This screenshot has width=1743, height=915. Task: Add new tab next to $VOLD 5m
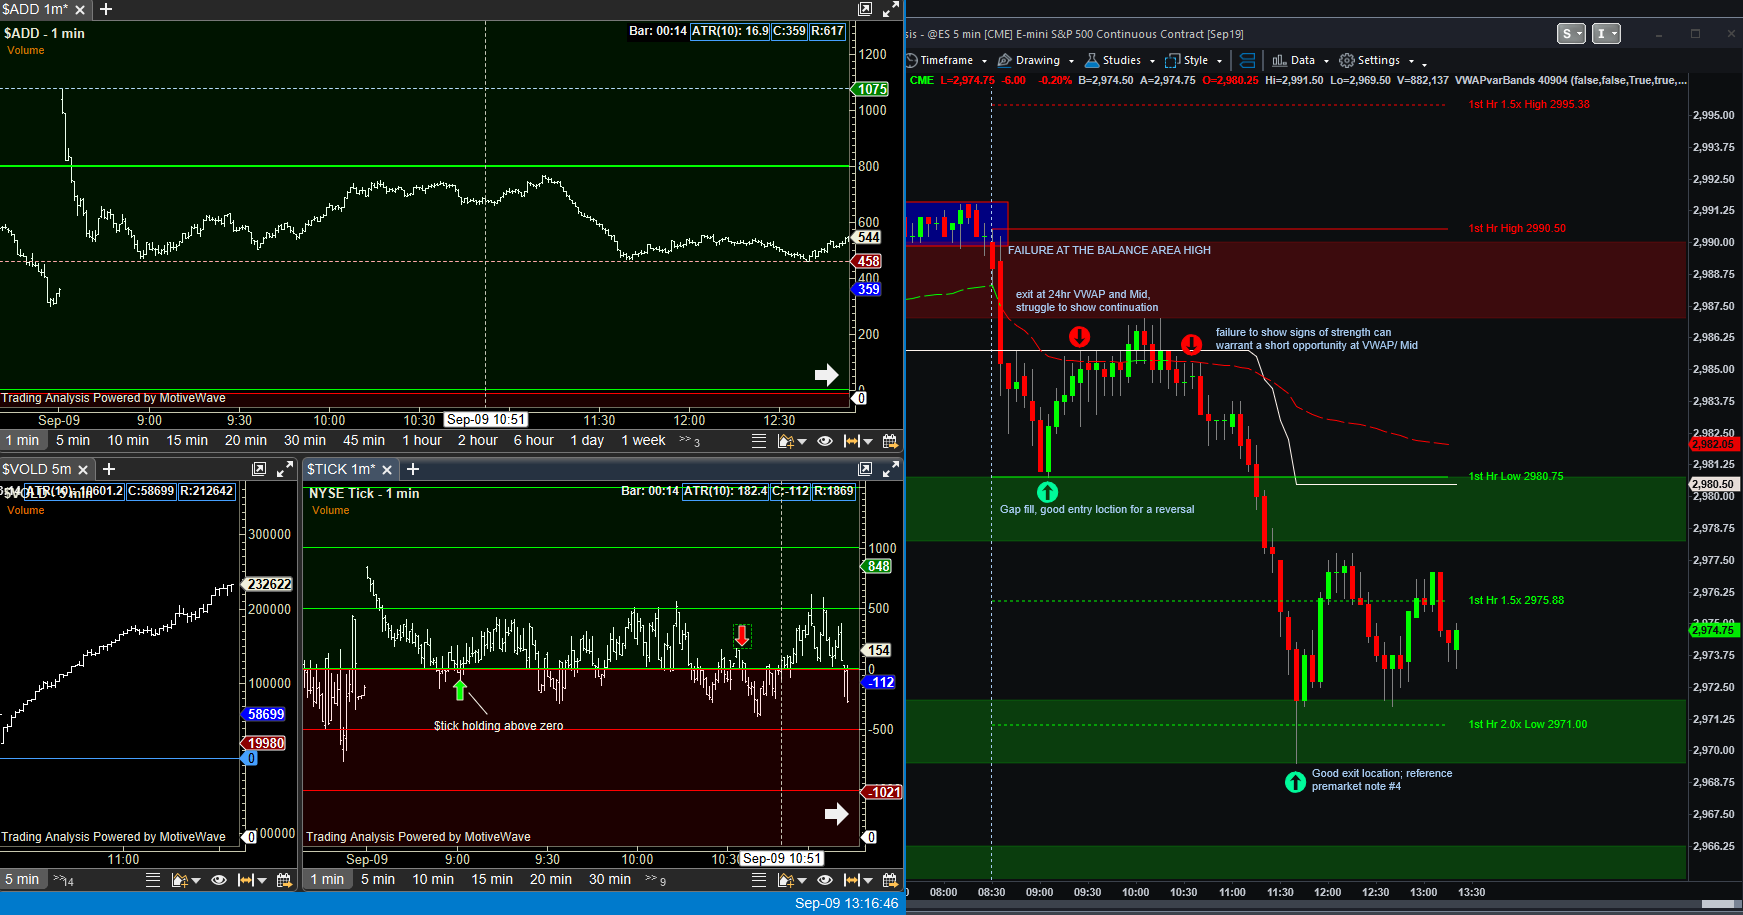[110, 469]
